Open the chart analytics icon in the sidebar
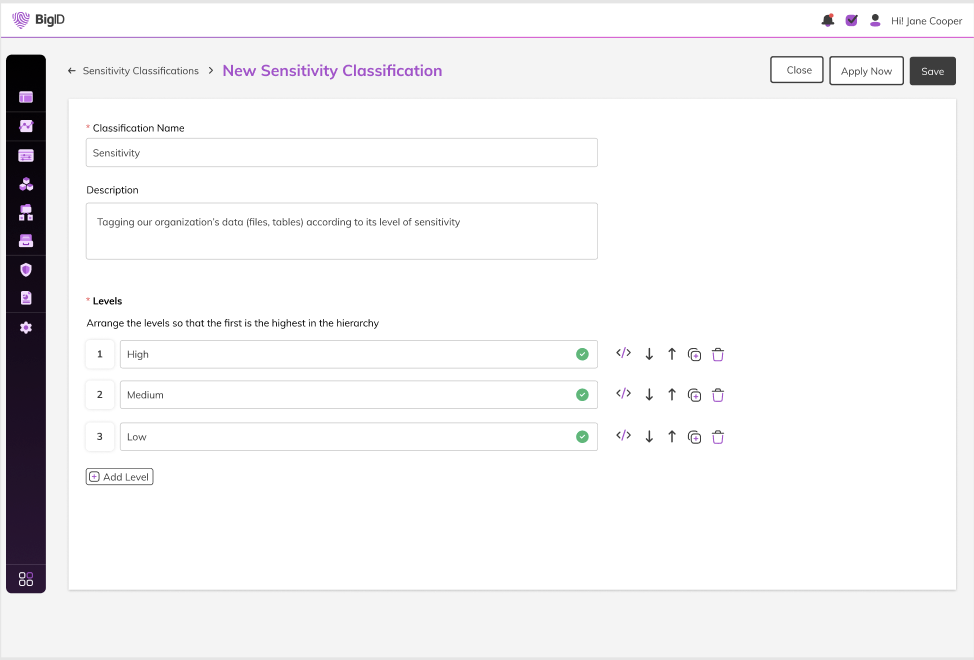Image resolution: width=974 pixels, height=660 pixels. (26, 126)
